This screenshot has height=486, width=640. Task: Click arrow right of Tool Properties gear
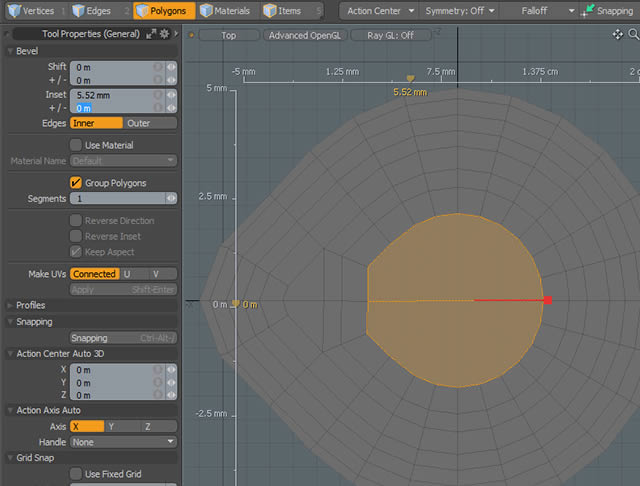tap(176, 34)
